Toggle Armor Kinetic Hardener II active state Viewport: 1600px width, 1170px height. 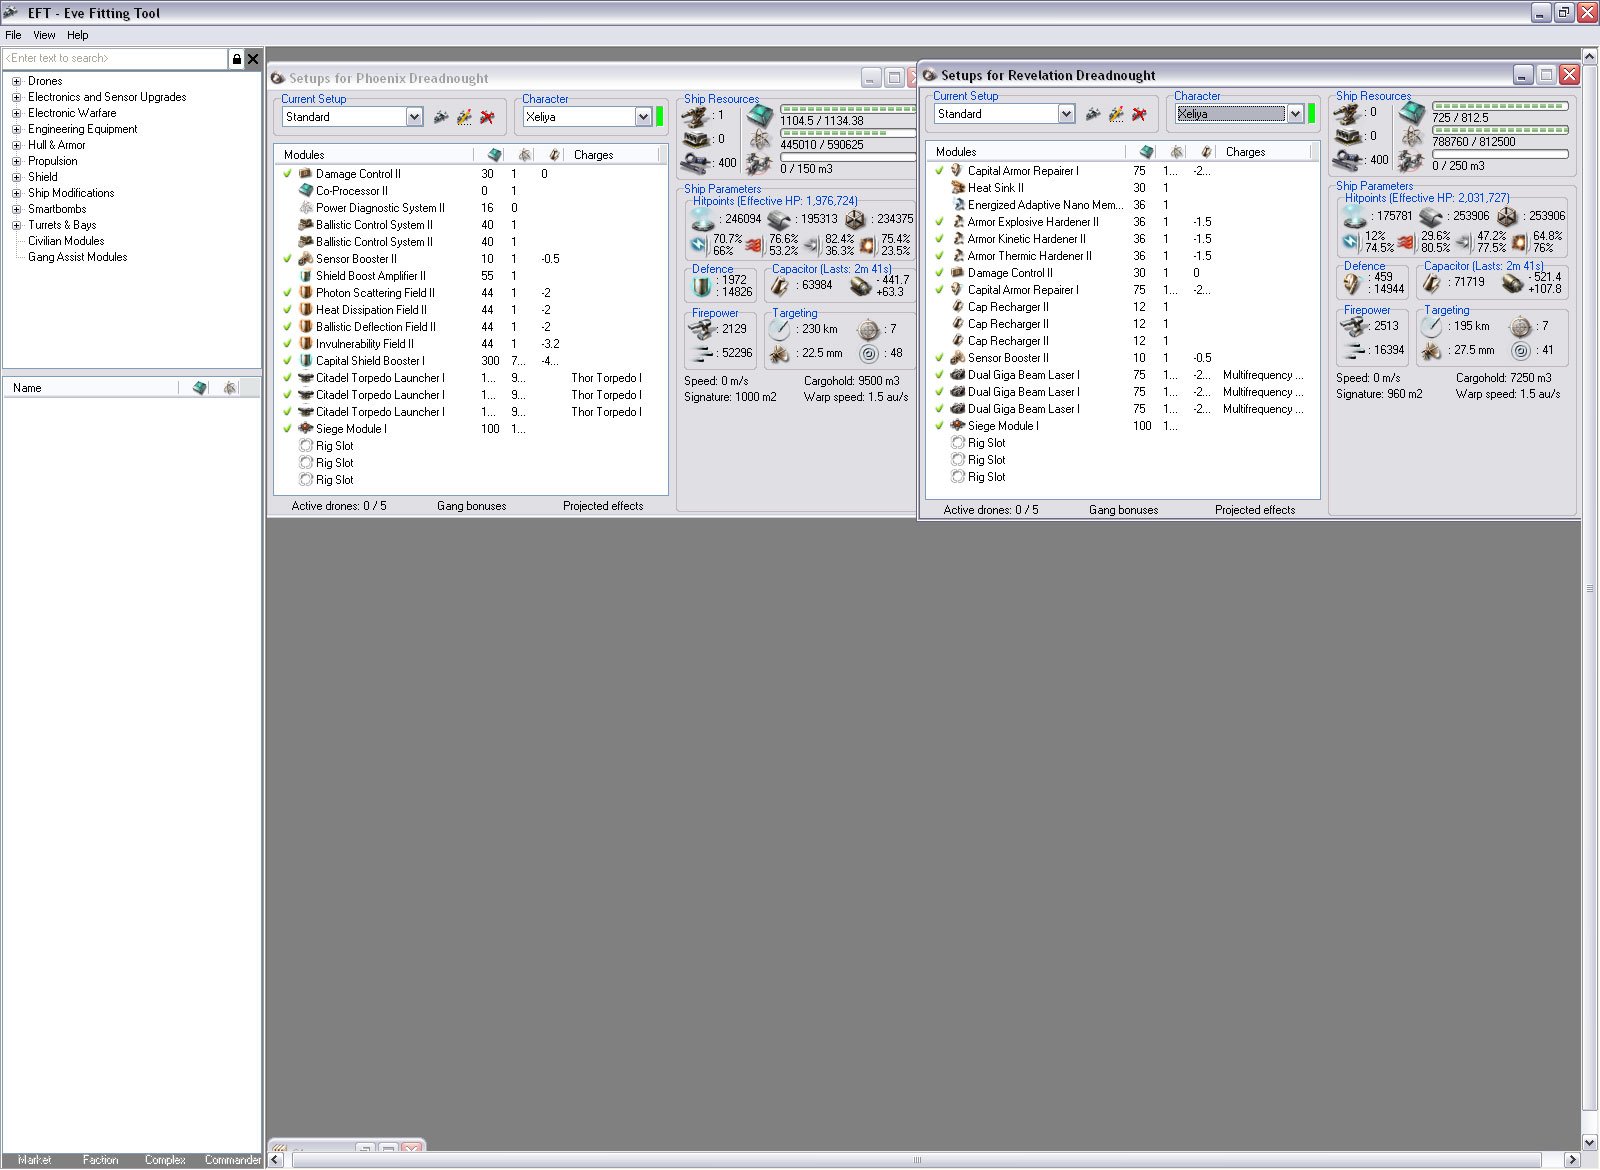[x=940, y=239]
